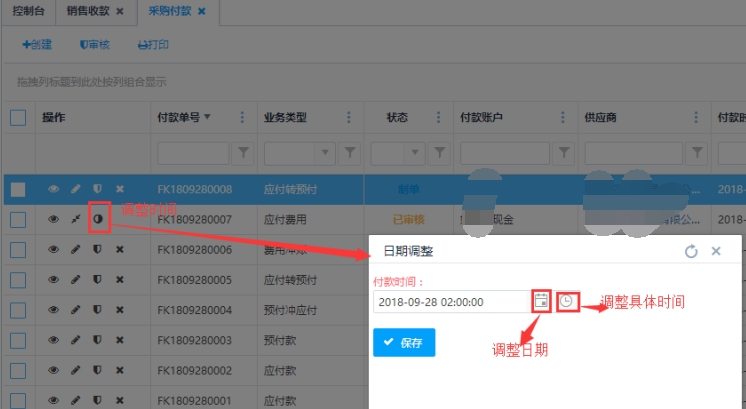Click refresh icon in 日期调整 dialog
This screenshot has width=746, height=409.
click(x=690, y=252)
